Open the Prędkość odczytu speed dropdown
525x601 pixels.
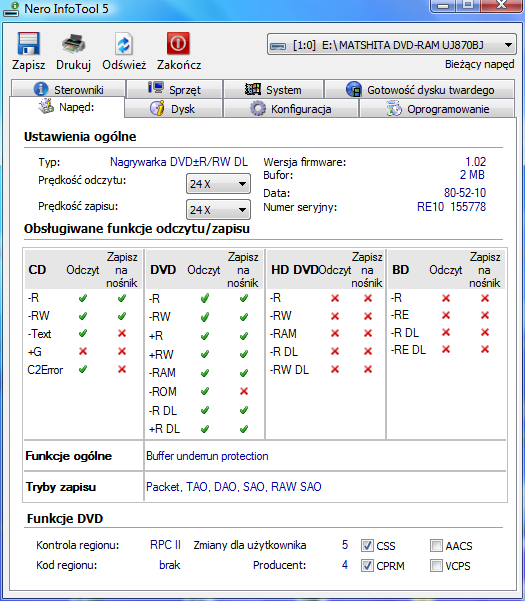point(218,184)
